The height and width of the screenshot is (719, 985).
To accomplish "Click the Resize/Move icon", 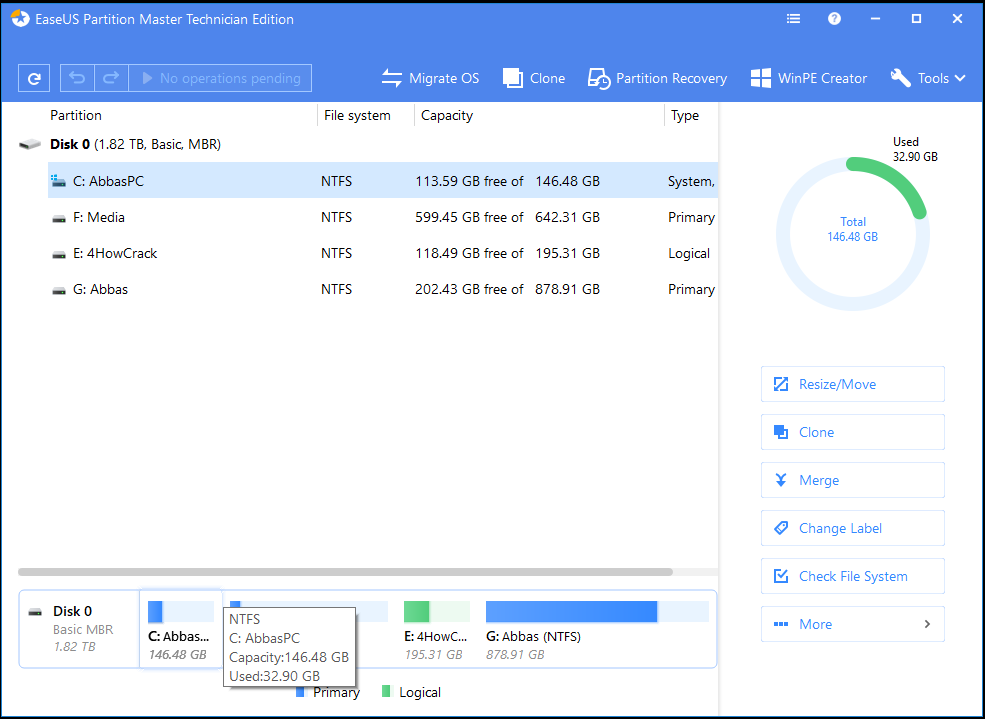I will [x=781, y=384].
